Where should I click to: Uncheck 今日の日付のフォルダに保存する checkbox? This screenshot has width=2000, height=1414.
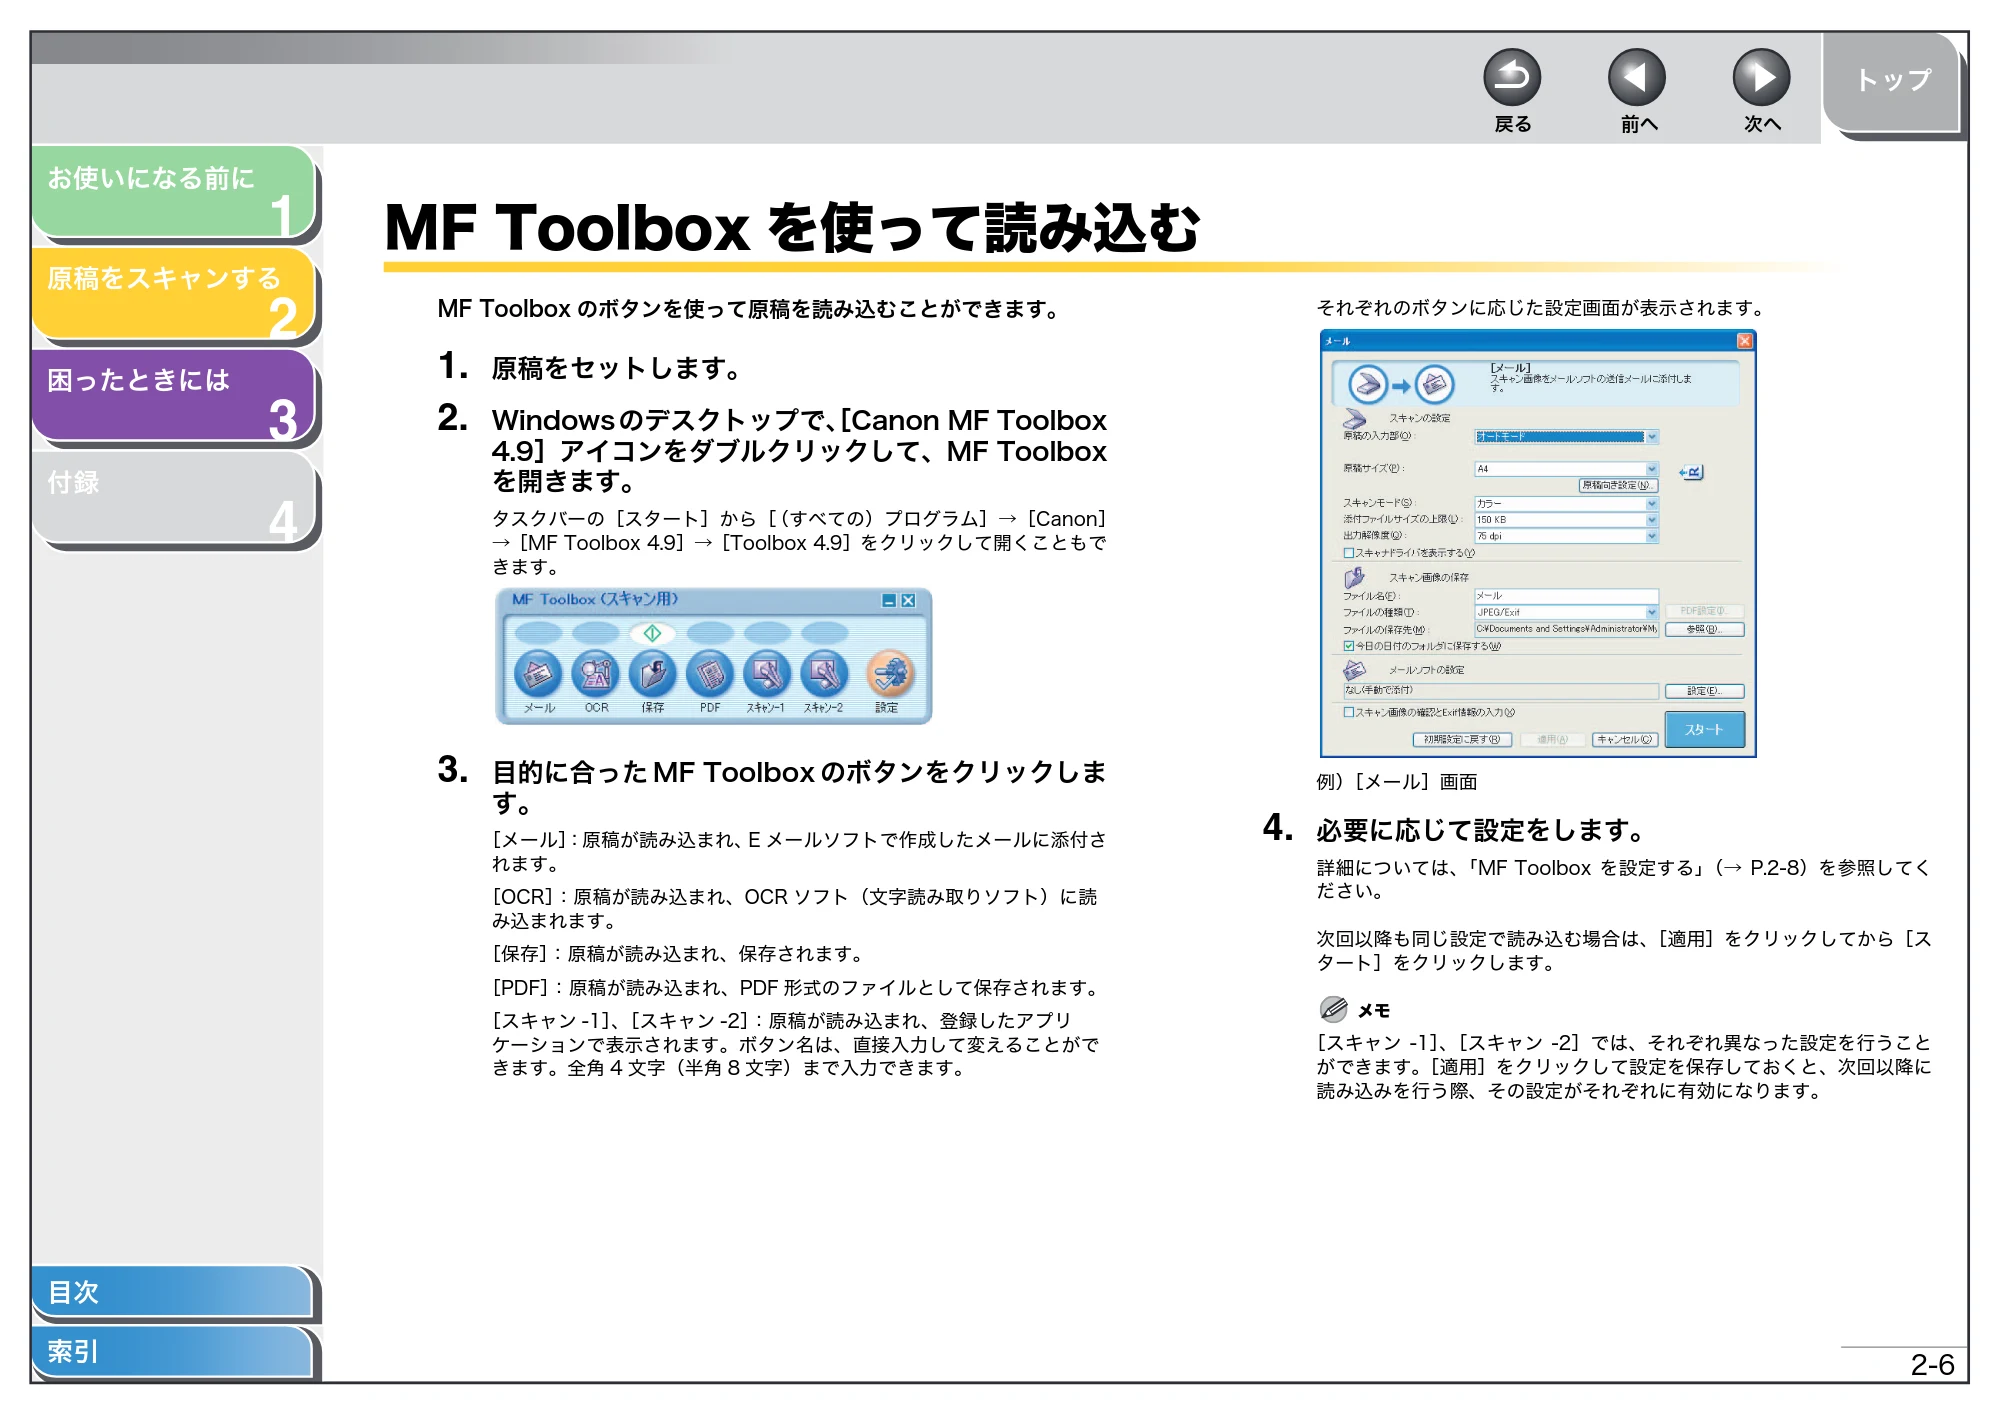pyautogui.click(x=1348, y=646)
